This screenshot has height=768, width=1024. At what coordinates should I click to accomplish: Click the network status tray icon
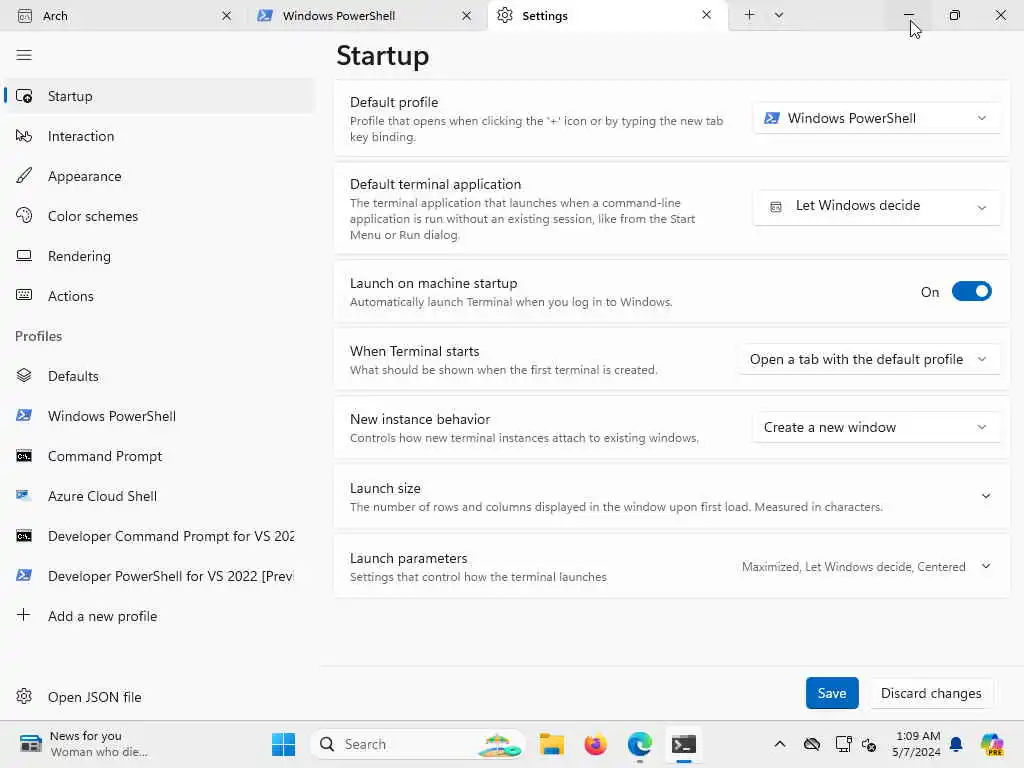pyautogui.click(x=843, y=744)
